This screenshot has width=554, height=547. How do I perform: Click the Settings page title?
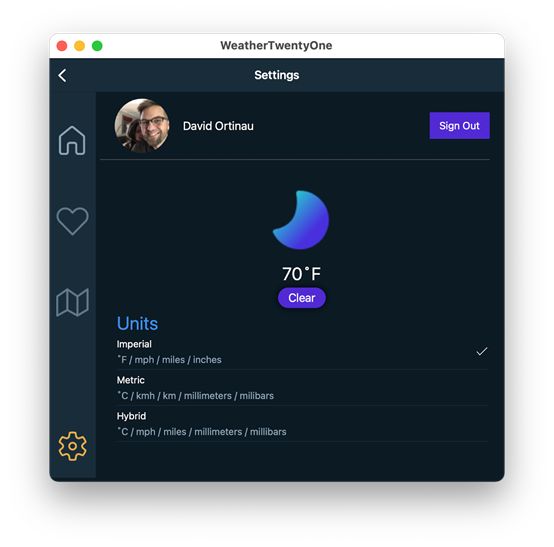pos(277,75)
